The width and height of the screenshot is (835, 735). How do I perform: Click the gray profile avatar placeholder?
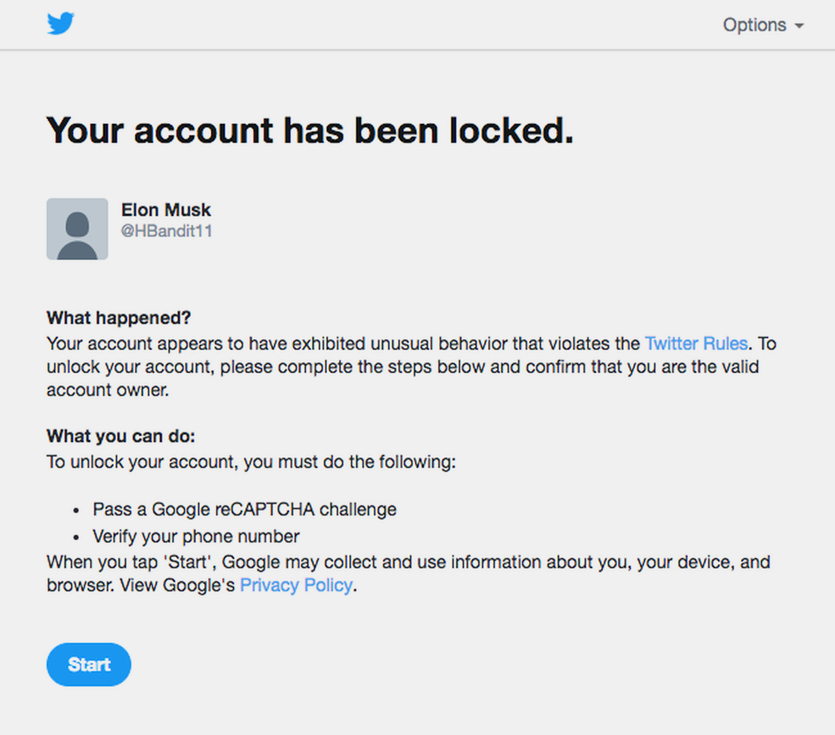(x=77, y=229)
